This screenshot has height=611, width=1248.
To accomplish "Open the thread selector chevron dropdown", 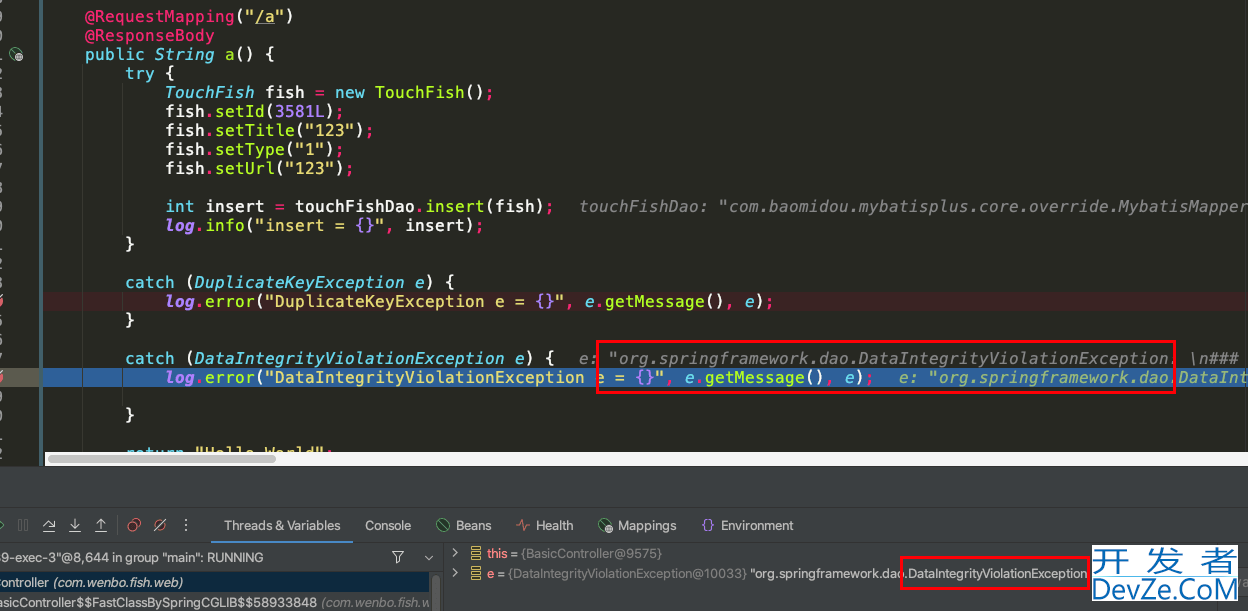I will (x=429, y=557).
